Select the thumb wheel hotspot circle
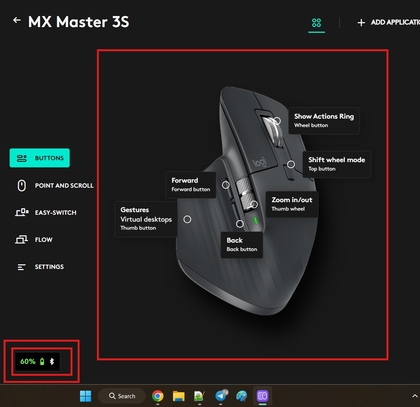This screenshot has width=420, height=407. click(x=254, y=204)
